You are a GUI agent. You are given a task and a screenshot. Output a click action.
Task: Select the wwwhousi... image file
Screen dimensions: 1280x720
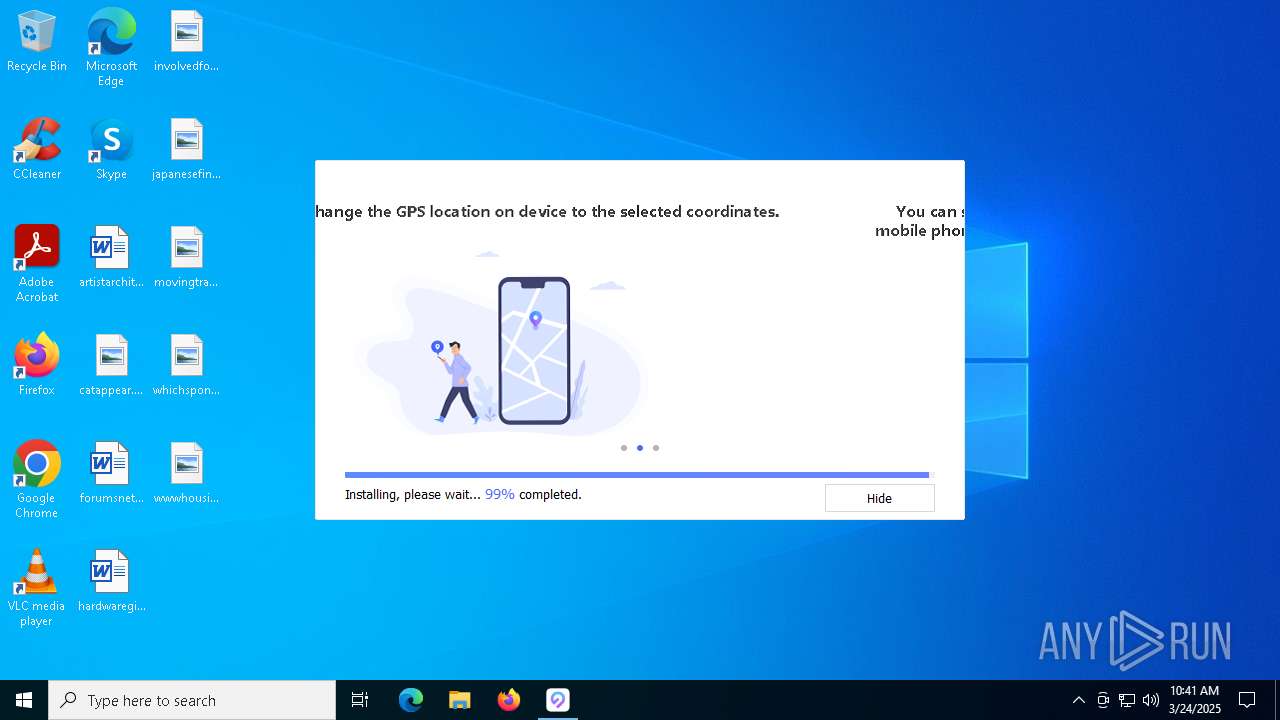point(186,474)
